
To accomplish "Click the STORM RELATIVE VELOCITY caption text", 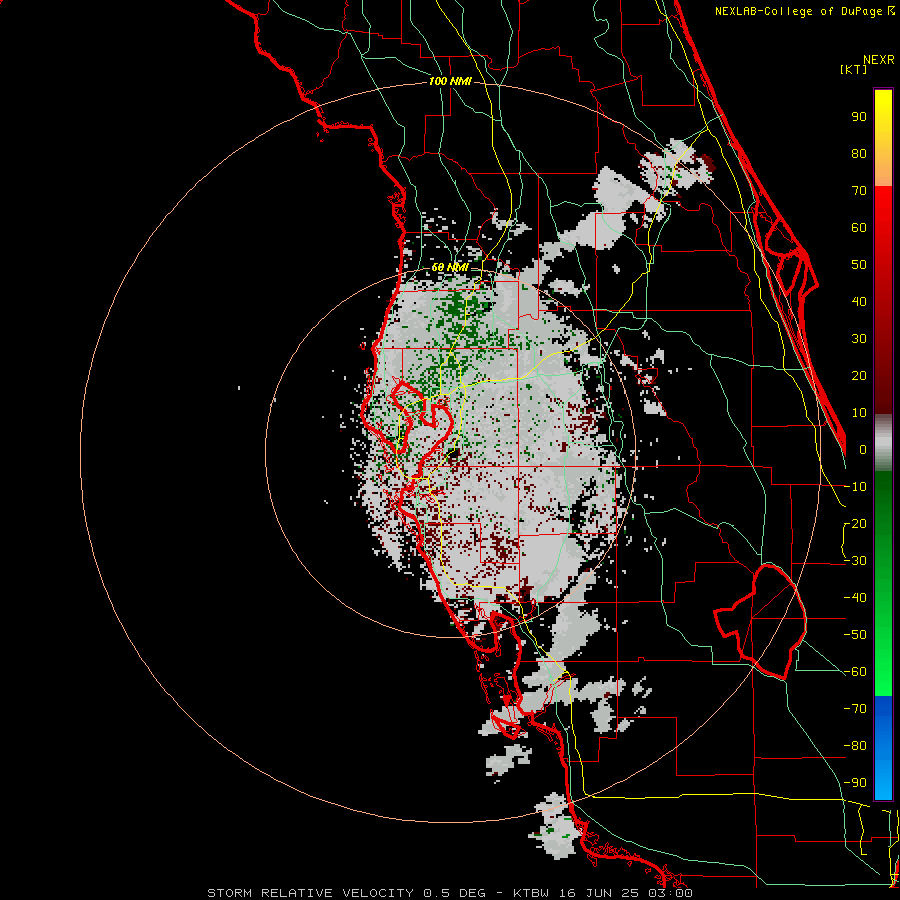I will click(310, 893).
